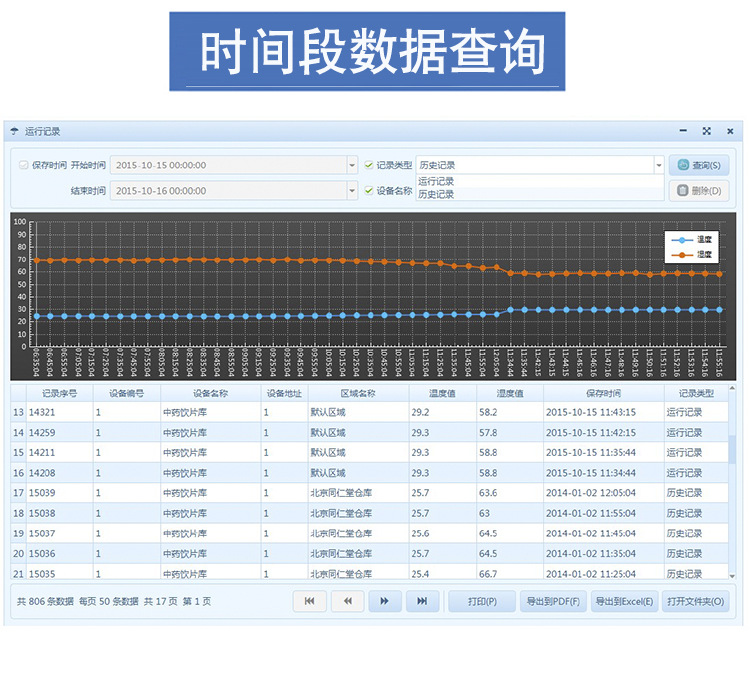
Task: Go to the previous page of records
Action: click(x=347, y=601)
